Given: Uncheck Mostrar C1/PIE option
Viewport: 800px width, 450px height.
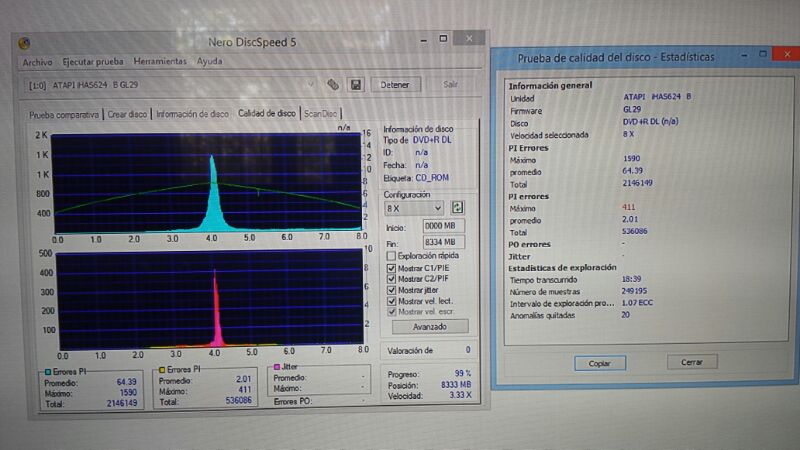Looking at the screenshot, I should pyautogui.click(x=391, y=267).
